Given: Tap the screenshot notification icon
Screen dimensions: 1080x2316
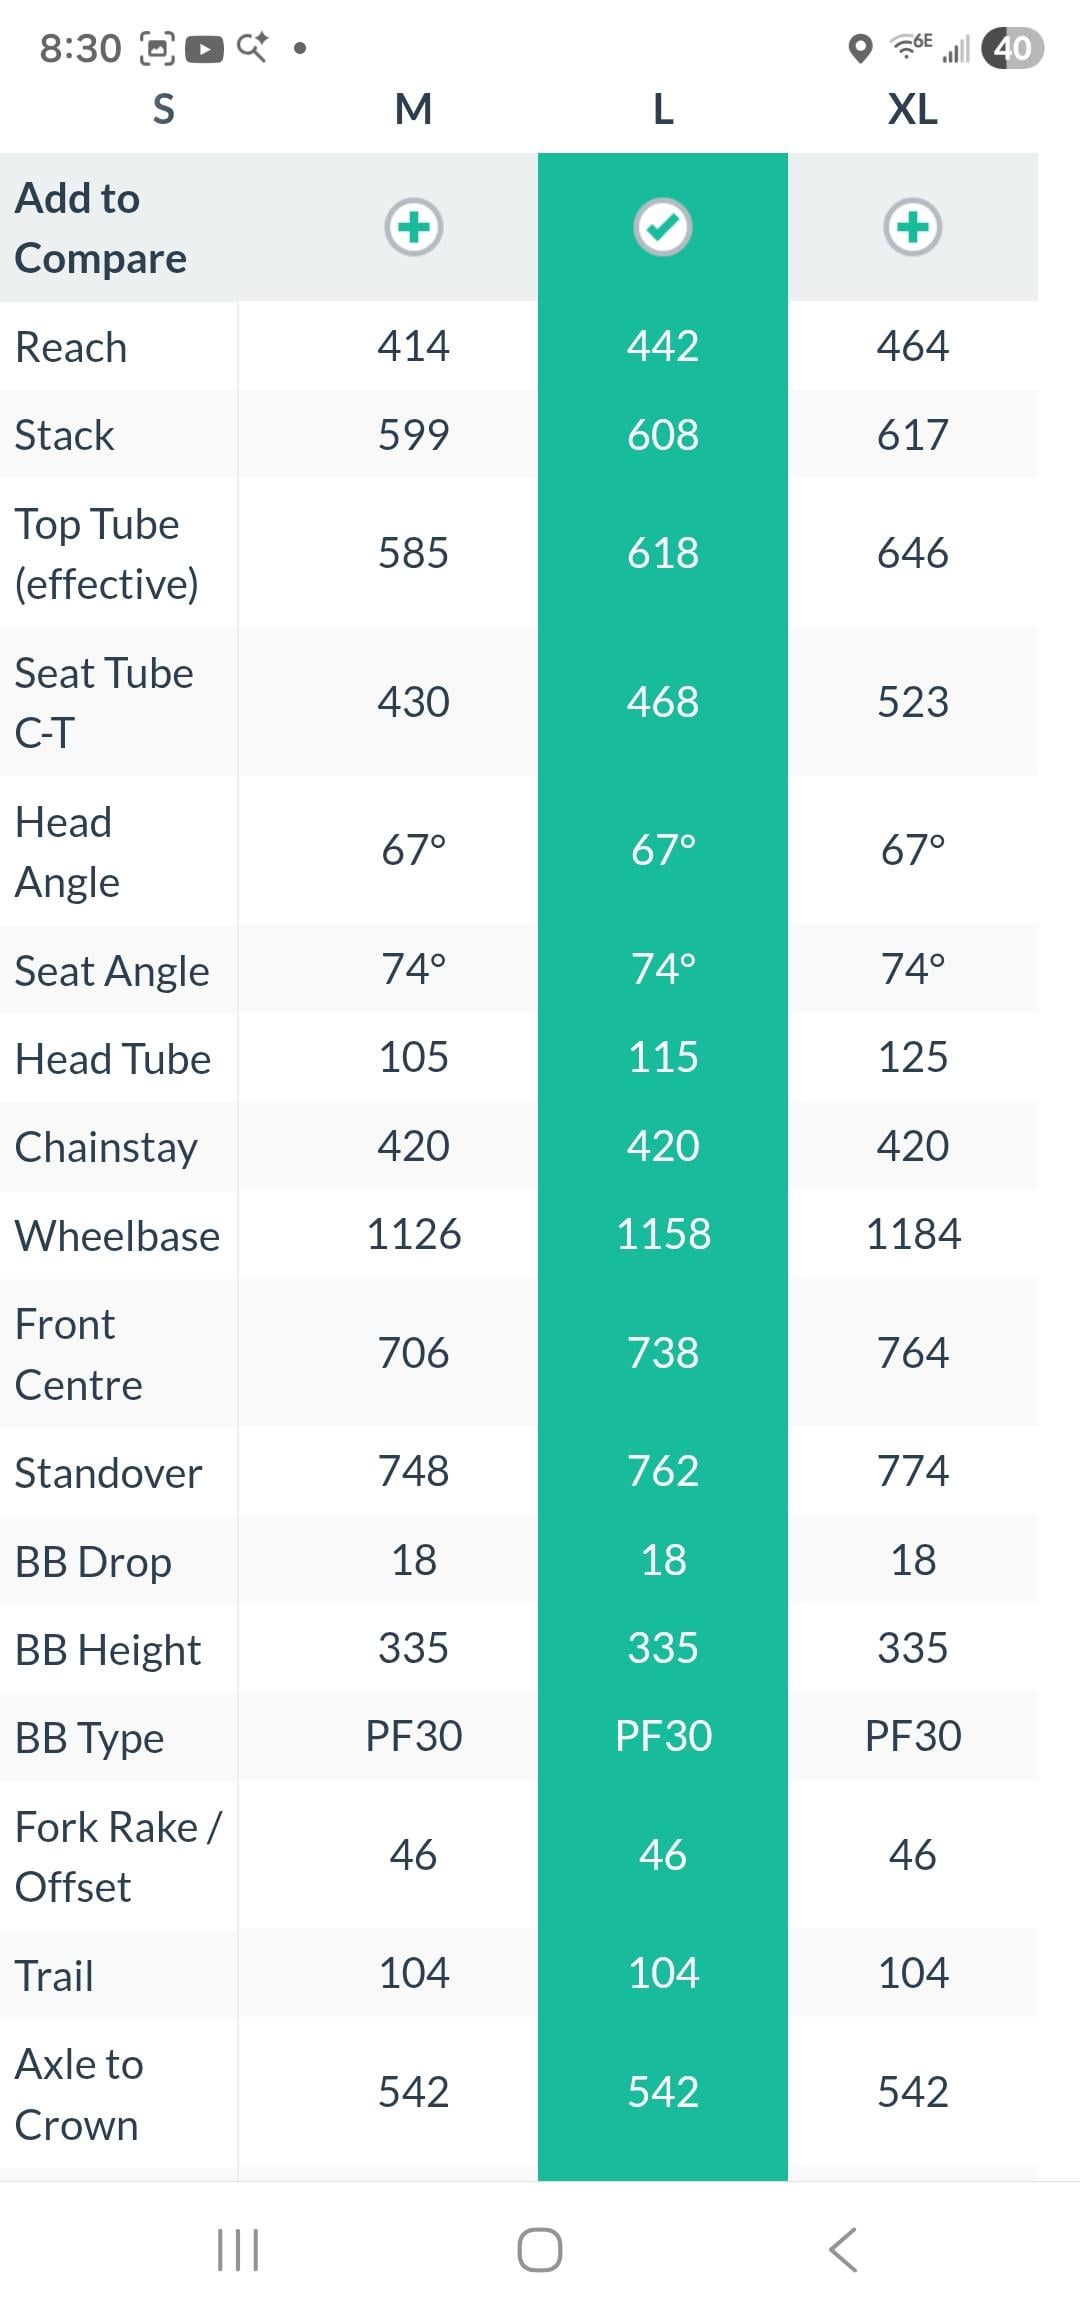Looking at the screenshot, I should click(157, 48).
